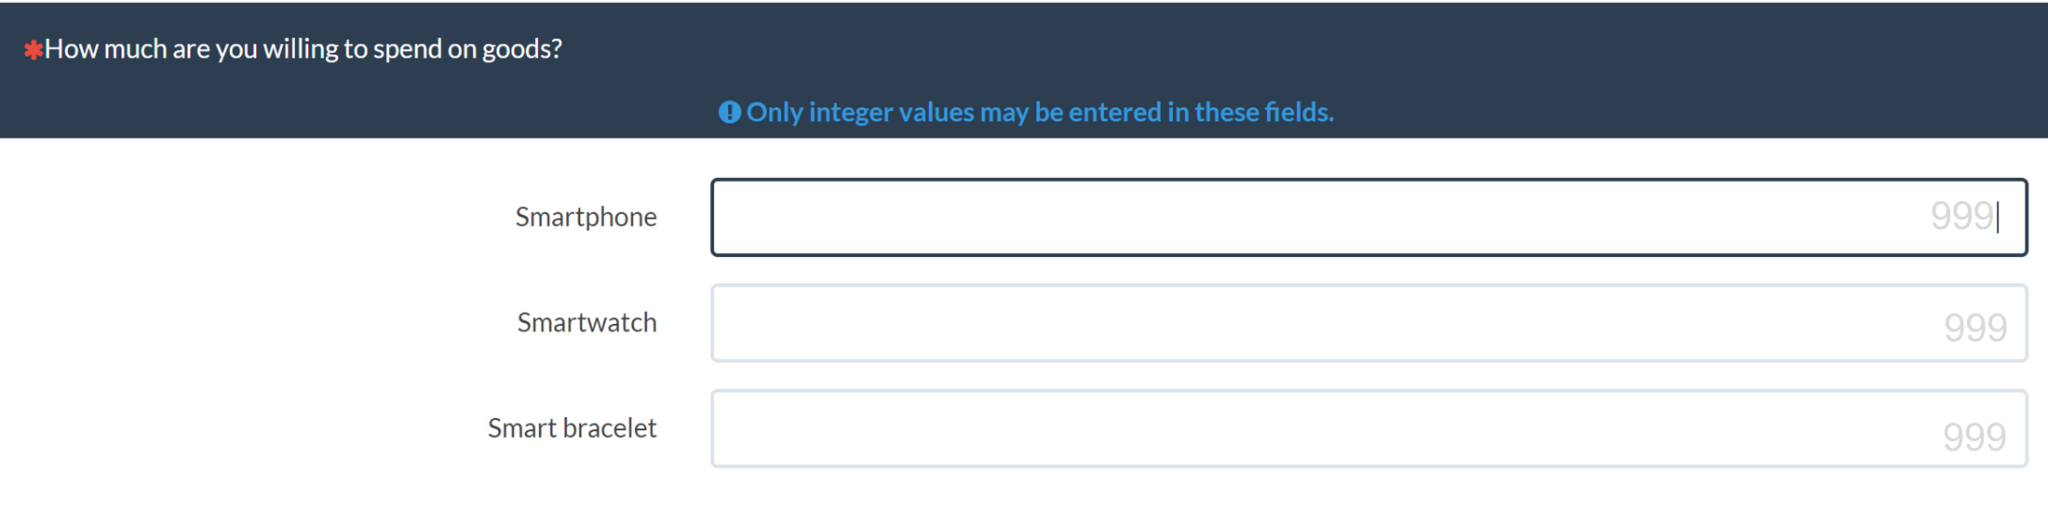Click the question title about spending on goods
Image resolution: width=2048 pixels, height=531 pixels.
303,49
